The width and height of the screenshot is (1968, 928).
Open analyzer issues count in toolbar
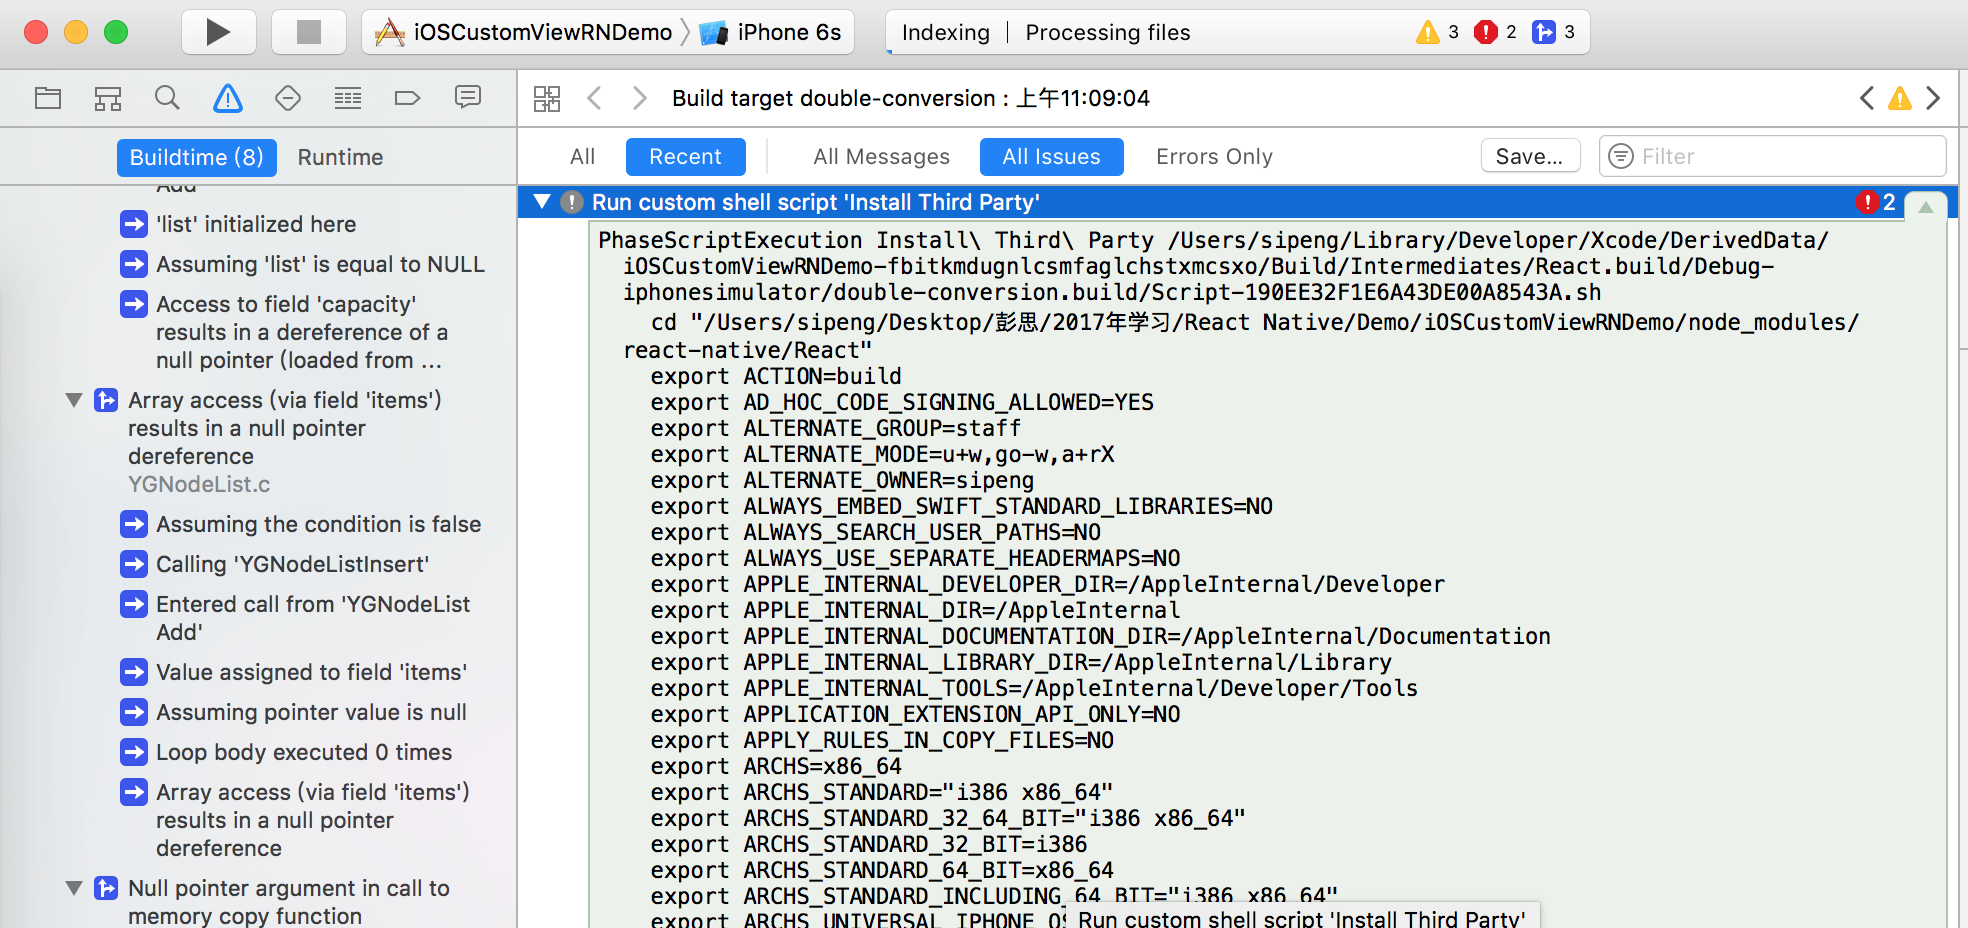1554,32
